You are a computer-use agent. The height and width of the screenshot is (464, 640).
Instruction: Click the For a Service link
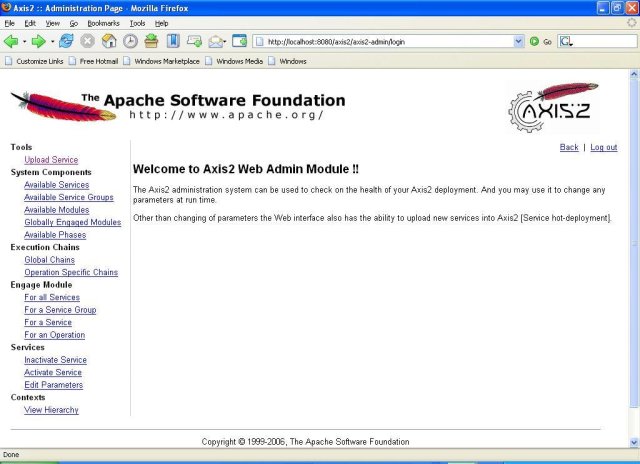coord(48,322)
